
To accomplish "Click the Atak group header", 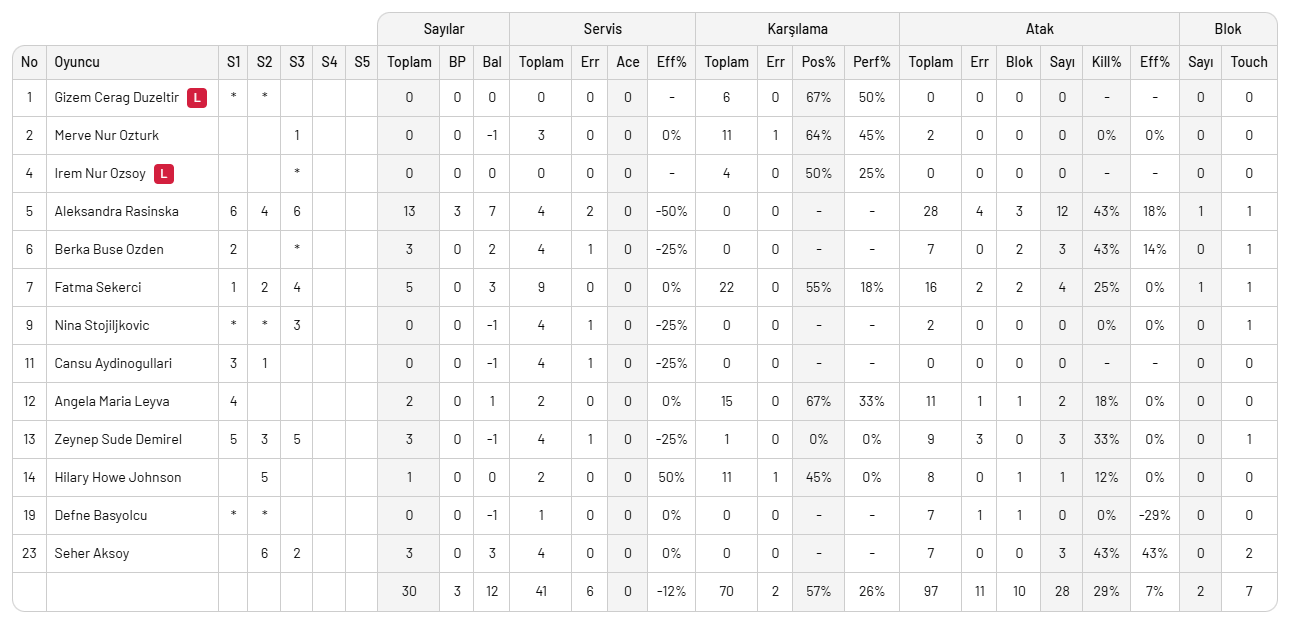I will 1039,29.
